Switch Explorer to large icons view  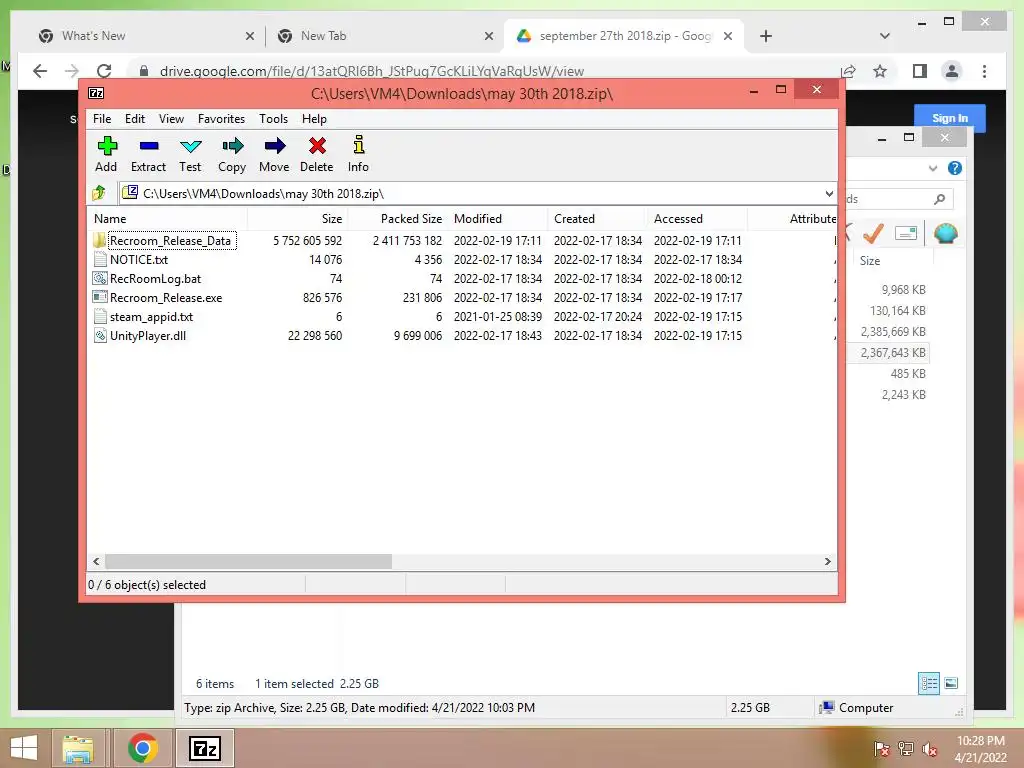(x=951, y=683)
